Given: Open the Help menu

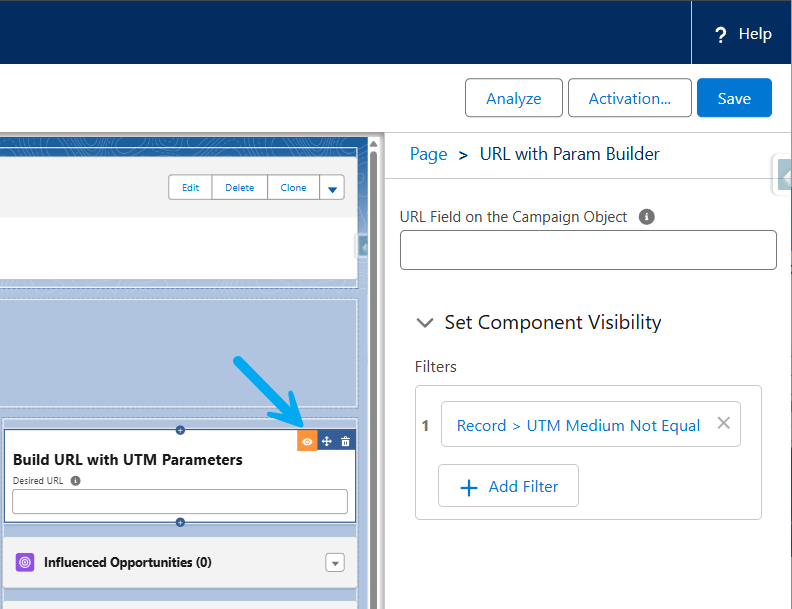Looking at the screenshot, I should [742, 34].
